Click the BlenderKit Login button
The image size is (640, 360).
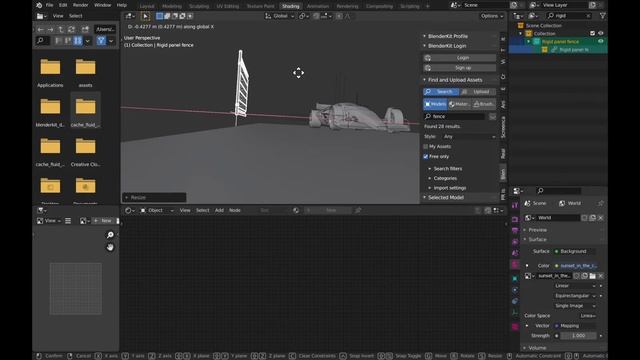[459, 58]
